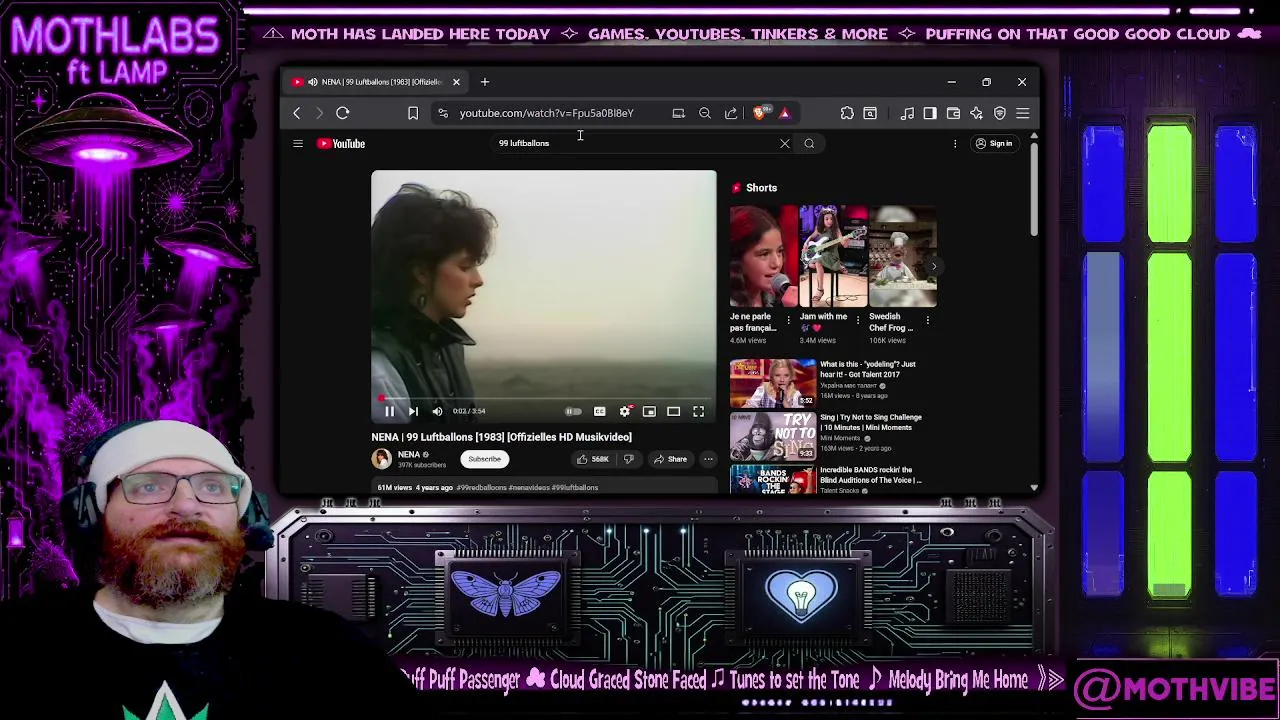Viewport: 1280px width, 720px height.
Task: Mute the video volume
Action: [437, 411]
